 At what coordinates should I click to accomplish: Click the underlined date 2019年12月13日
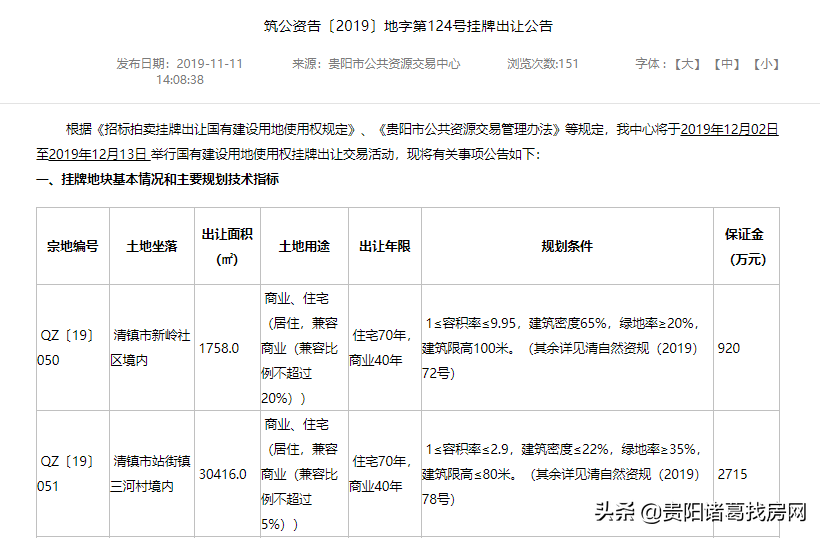pyautogui.click(x=98, y=154)
